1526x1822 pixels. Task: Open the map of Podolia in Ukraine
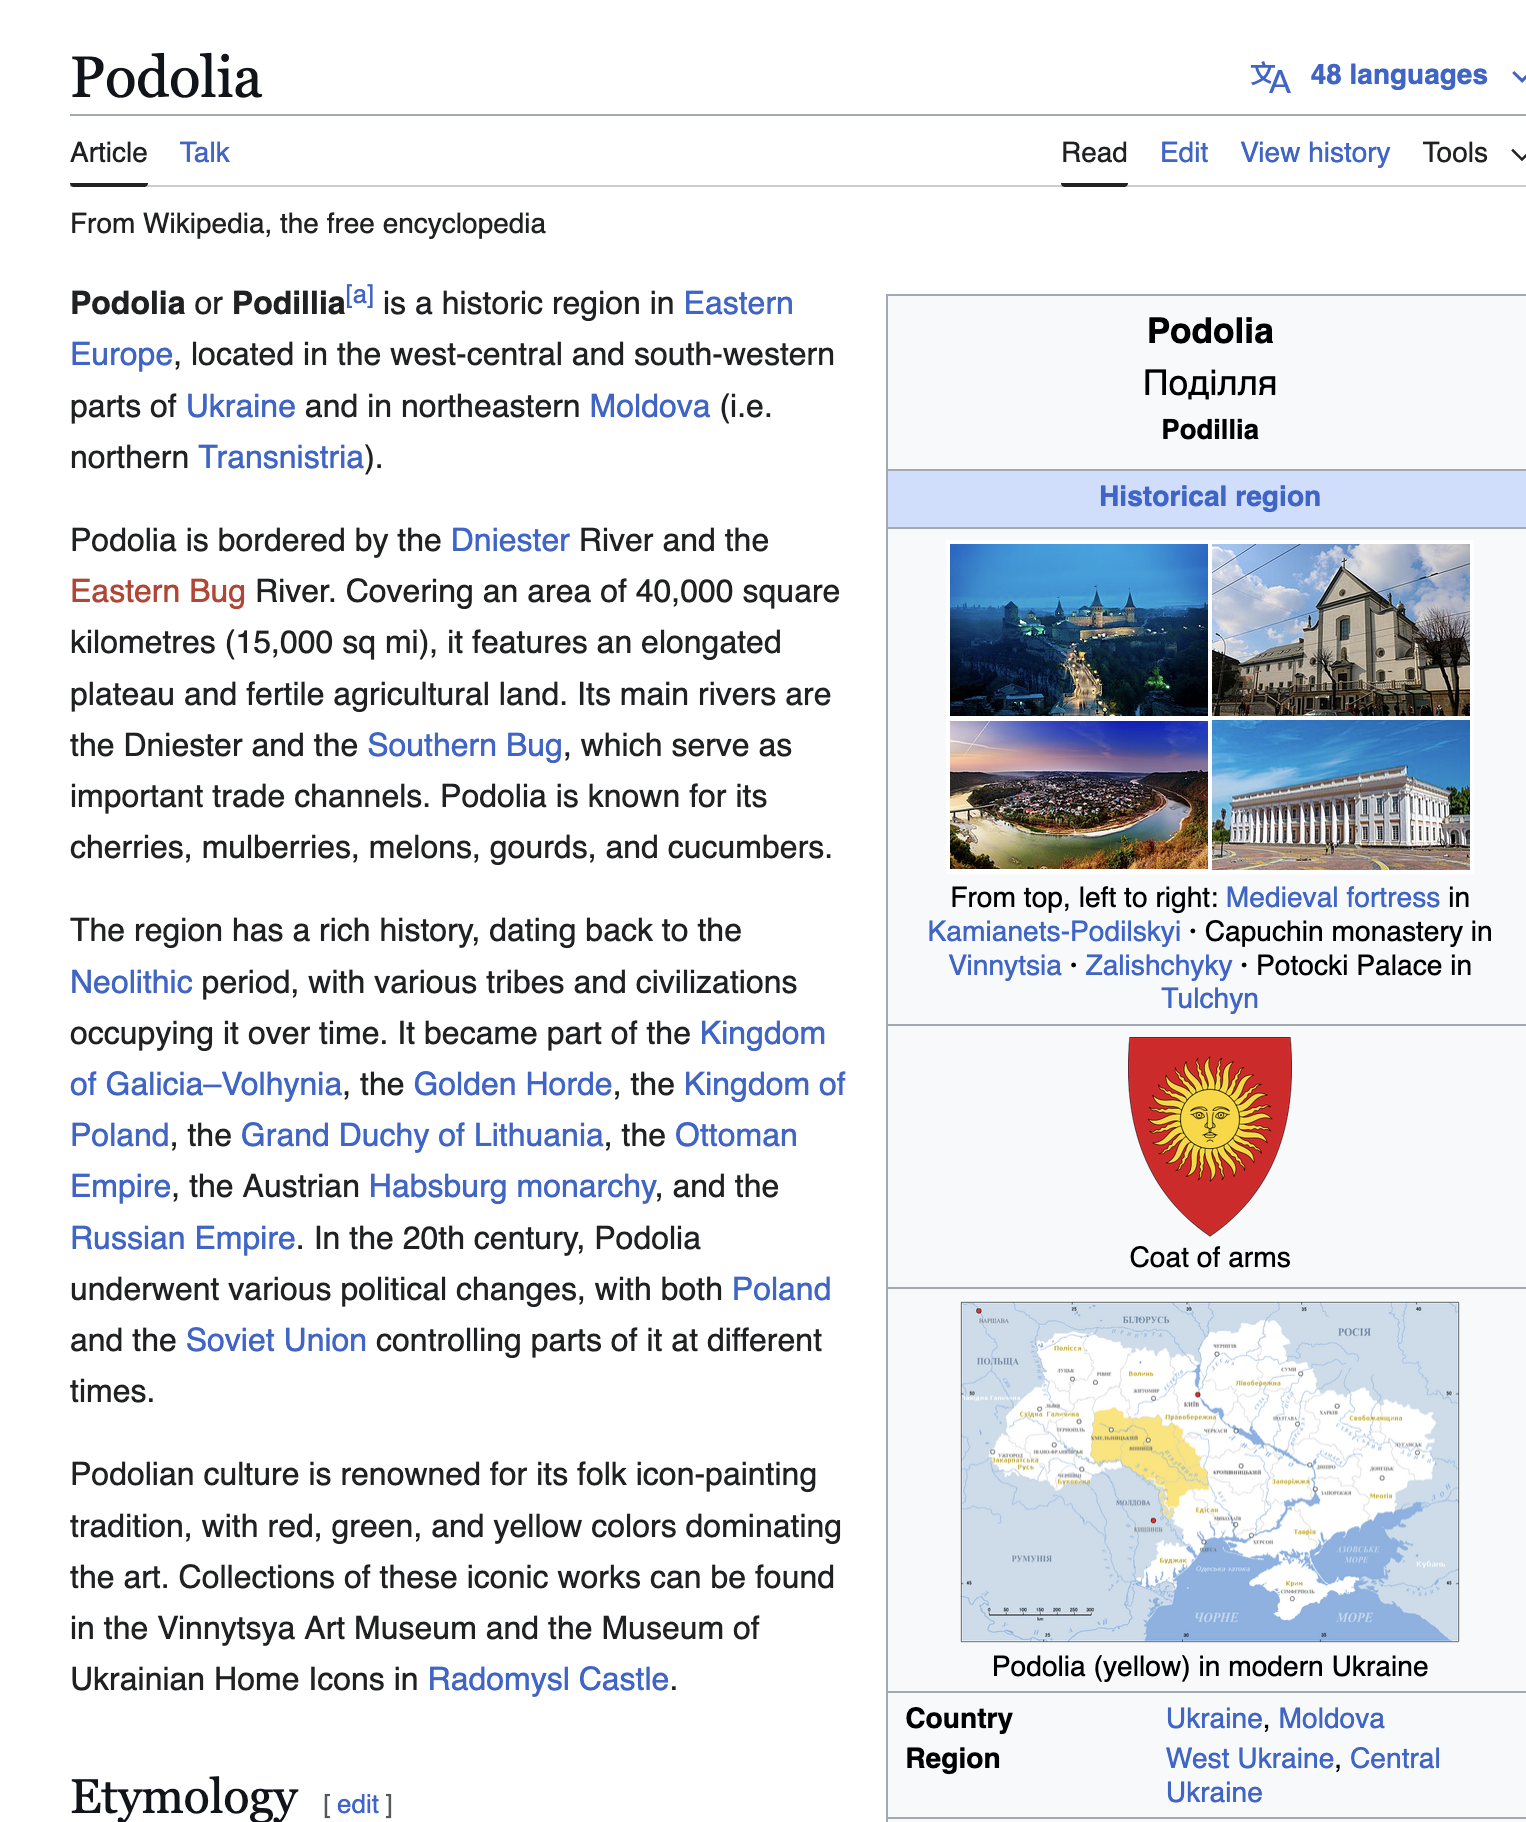coord(1209,1471)
